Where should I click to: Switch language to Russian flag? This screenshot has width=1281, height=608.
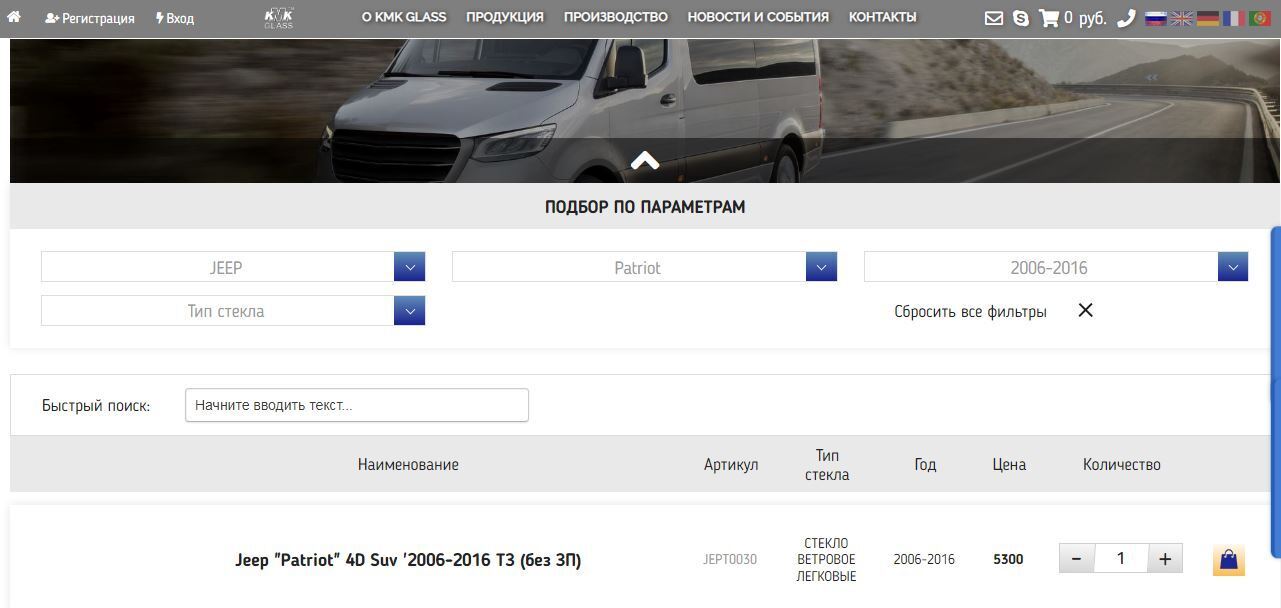[x=1156, y=18]
